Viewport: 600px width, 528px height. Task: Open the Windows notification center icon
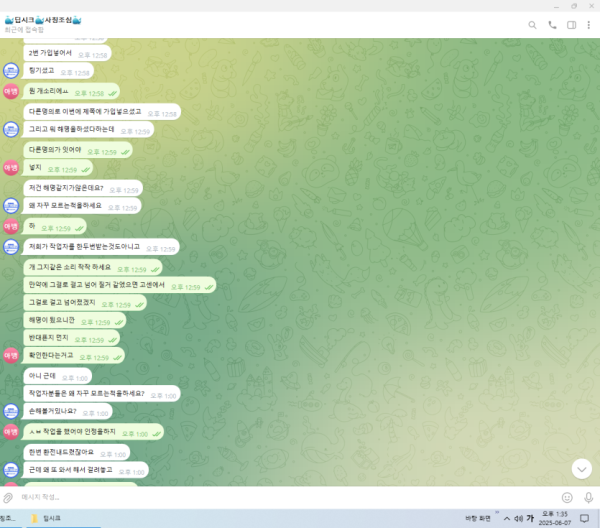click(x=584, y=518)
